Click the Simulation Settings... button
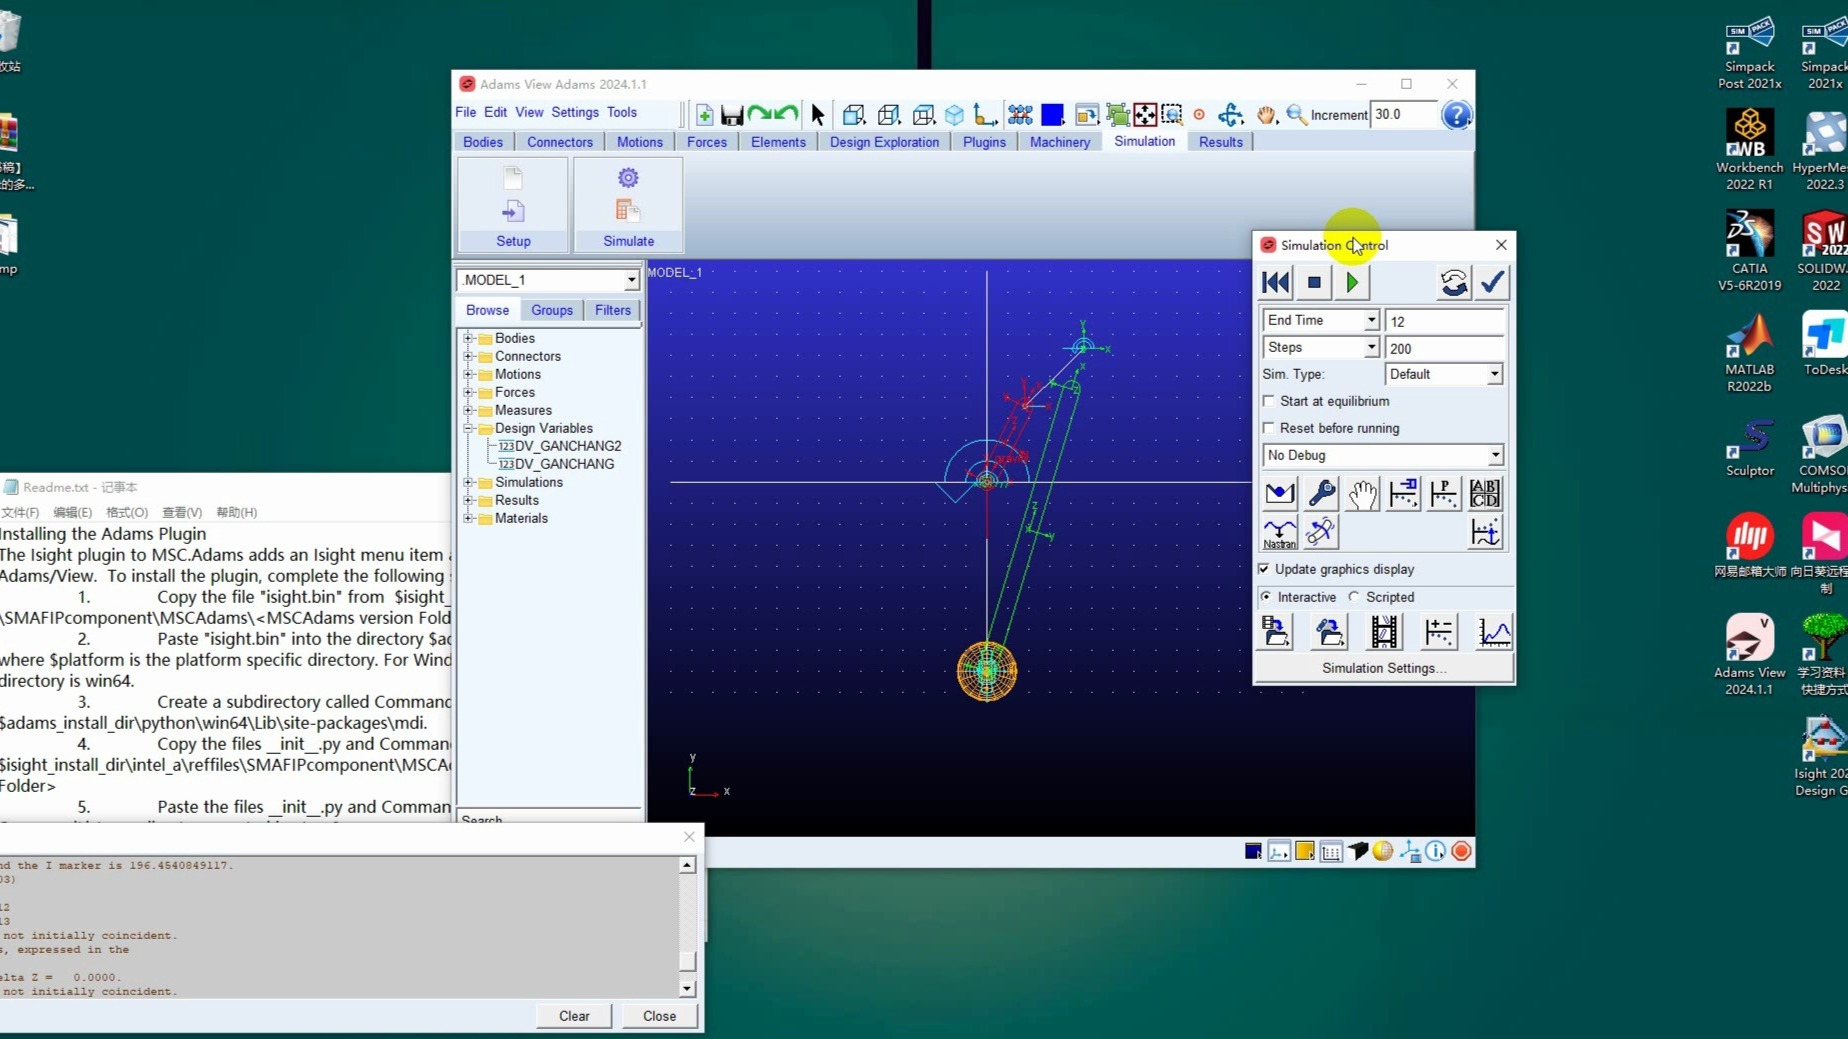This screenshot has height=1039, width=1848. point(1384,668)
